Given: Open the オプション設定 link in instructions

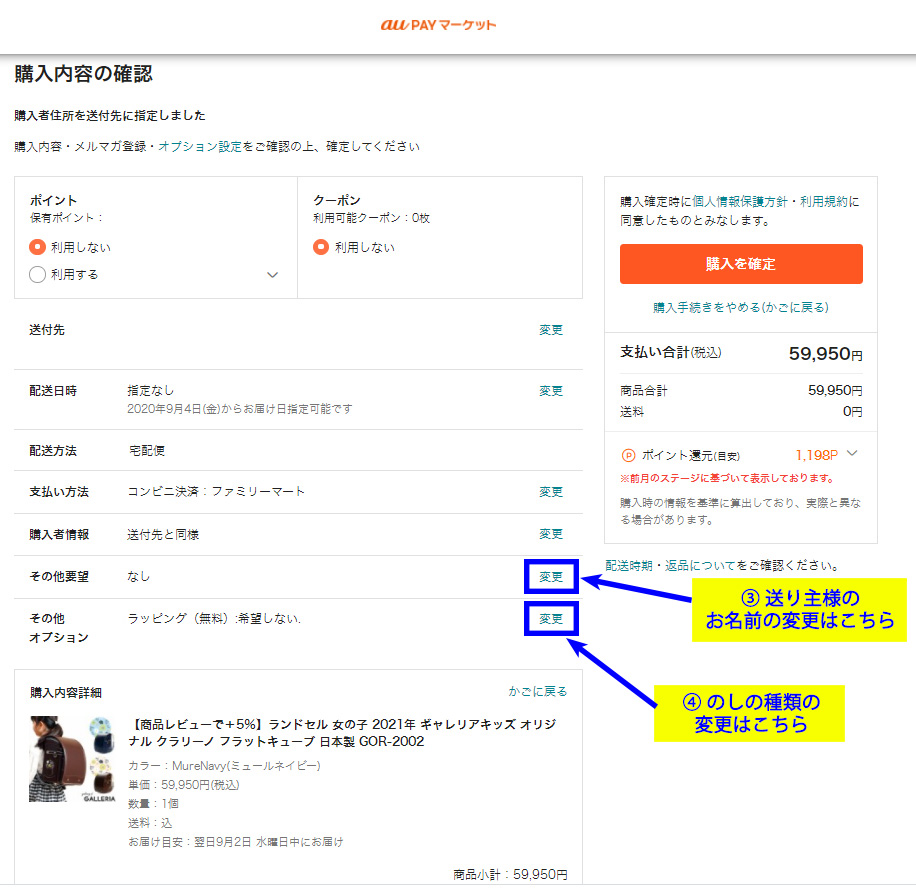Looking at the screenshot, I should pos(200,146).
